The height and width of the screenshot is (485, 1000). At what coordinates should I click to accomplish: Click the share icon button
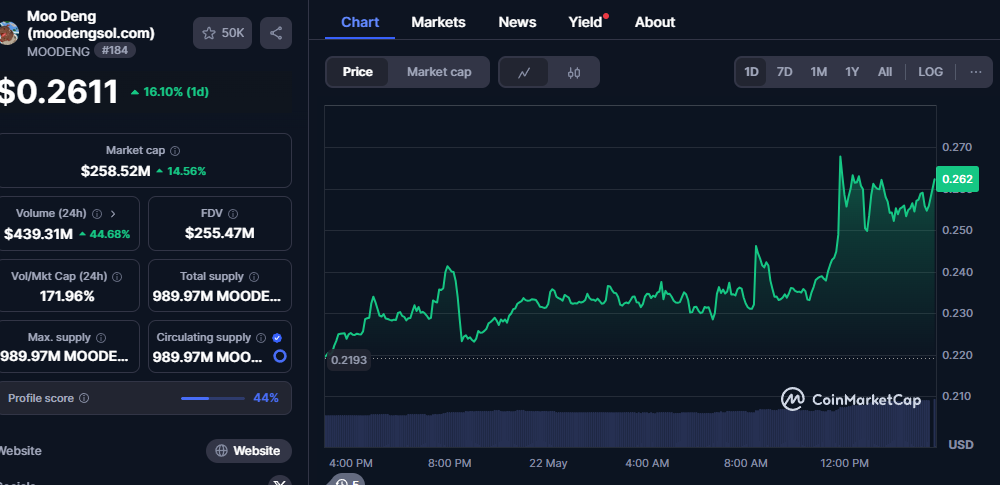[x=276, y=33]
